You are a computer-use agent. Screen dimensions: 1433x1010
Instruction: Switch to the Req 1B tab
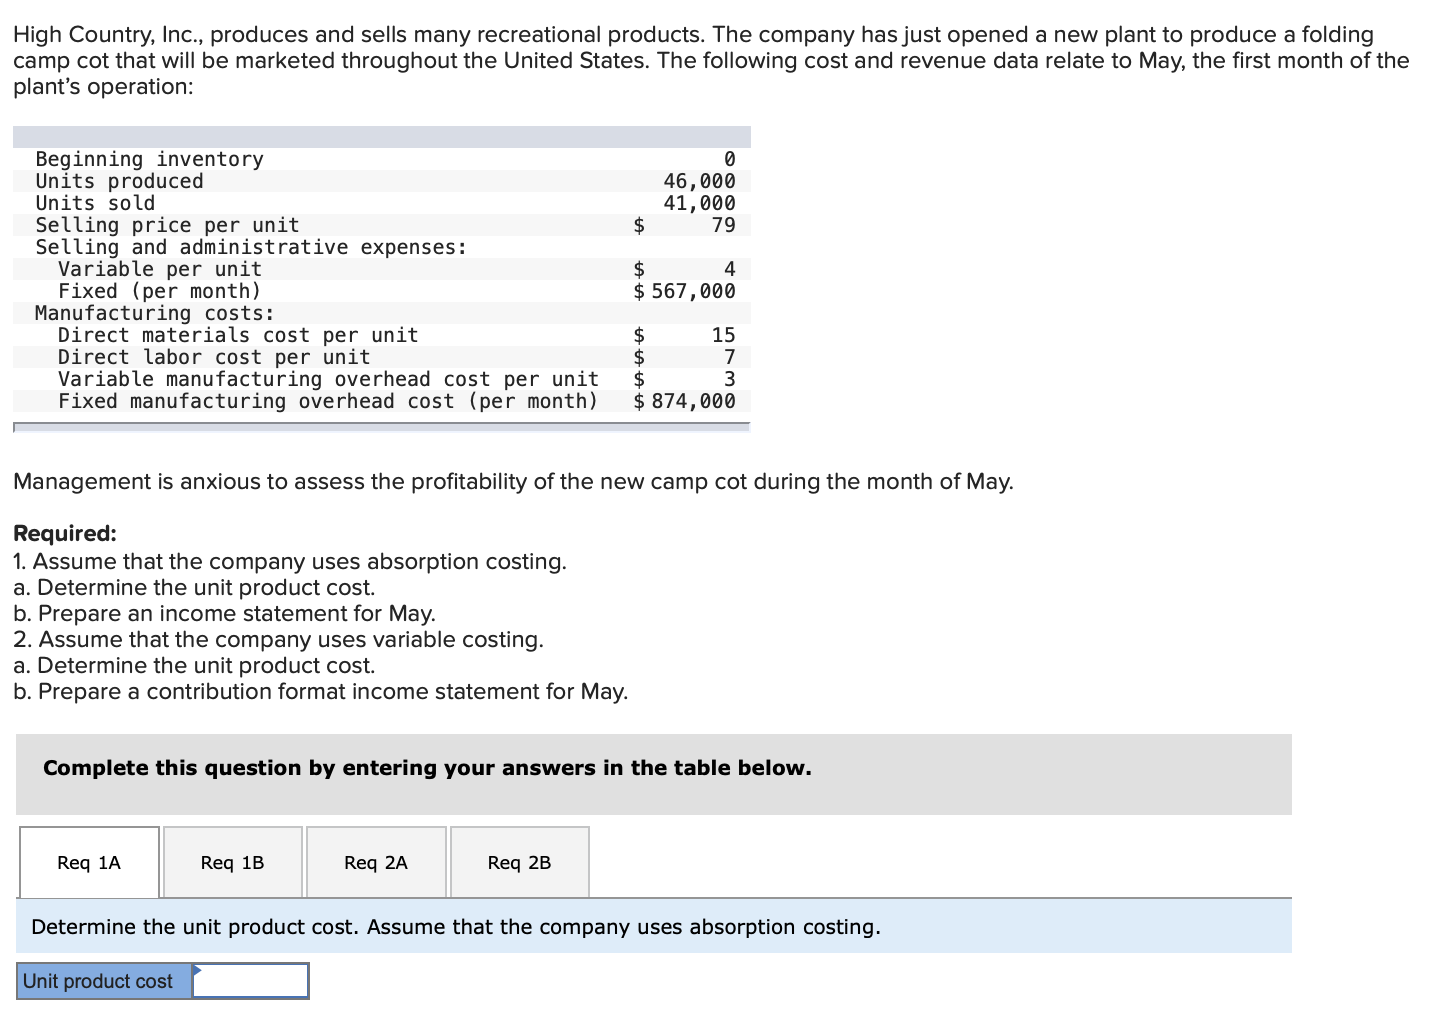[x=233, y=862]
